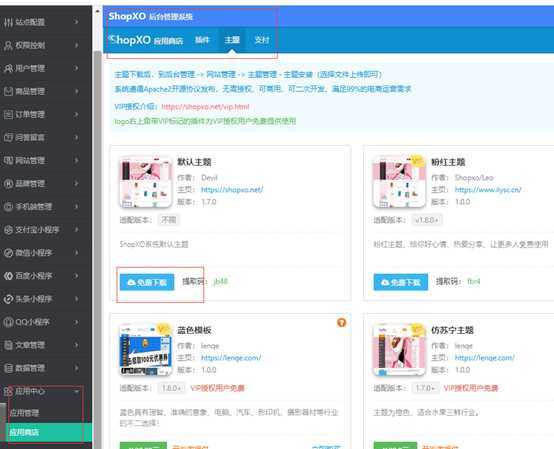Viewport: 554px width, 449px height.
Task: Click the 手机端管理 icon
Action: (x=8, y=207)
